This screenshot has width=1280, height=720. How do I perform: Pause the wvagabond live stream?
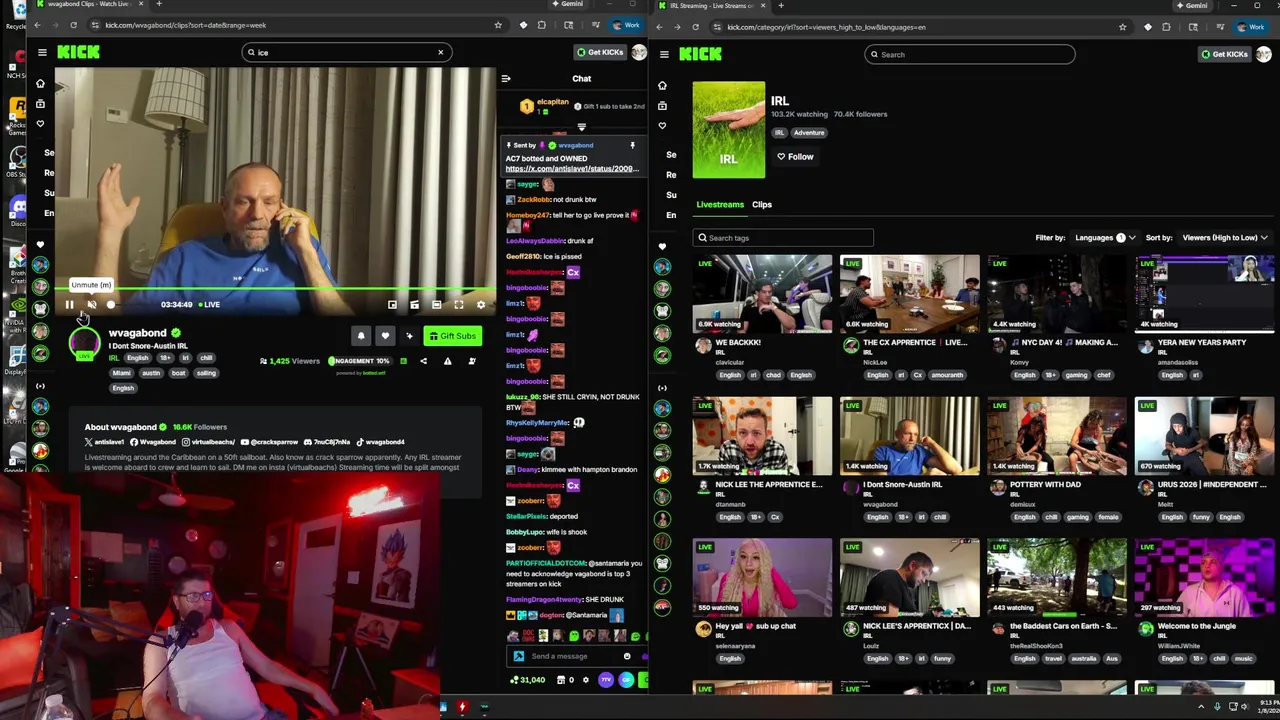(69, 305)
